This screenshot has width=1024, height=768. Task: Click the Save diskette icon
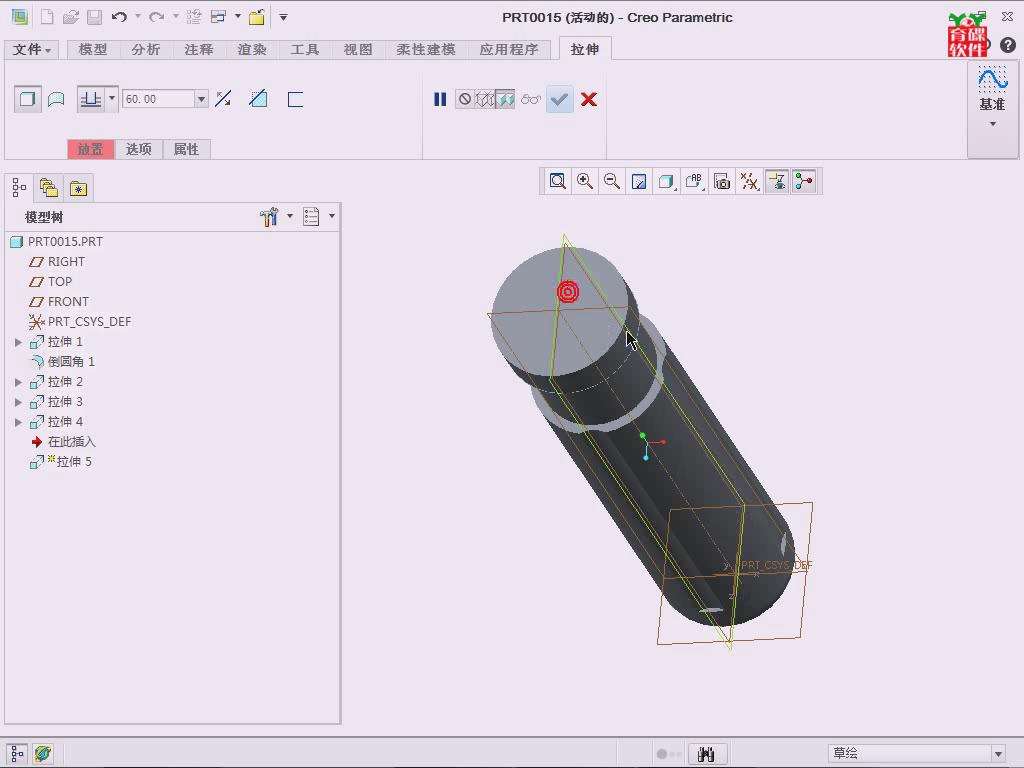[x=95, y=17]
